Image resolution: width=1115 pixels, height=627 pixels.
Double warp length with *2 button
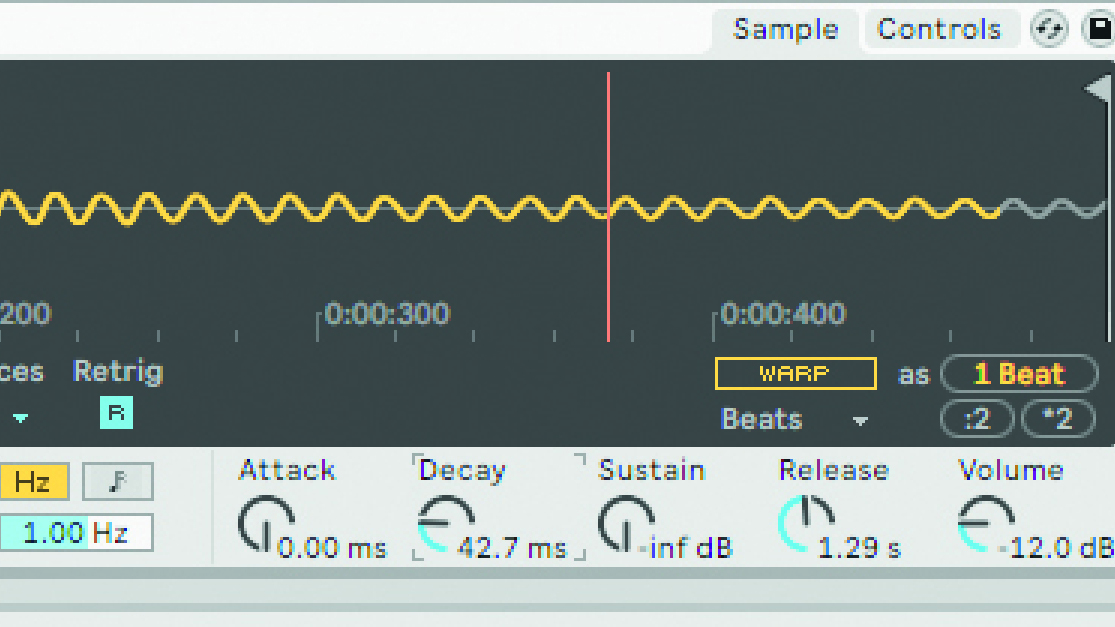pyautogui.click(x=1058, y=419)
